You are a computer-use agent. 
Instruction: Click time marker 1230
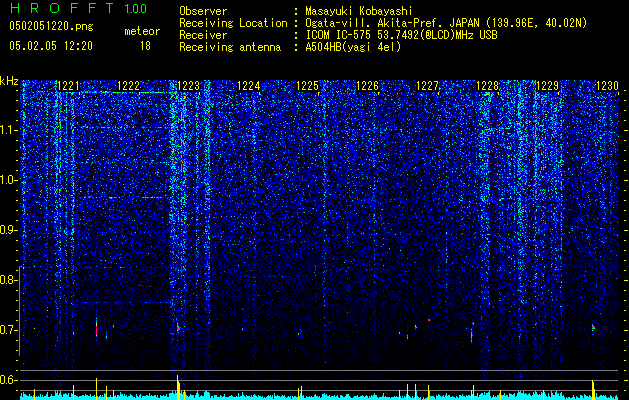607,86
